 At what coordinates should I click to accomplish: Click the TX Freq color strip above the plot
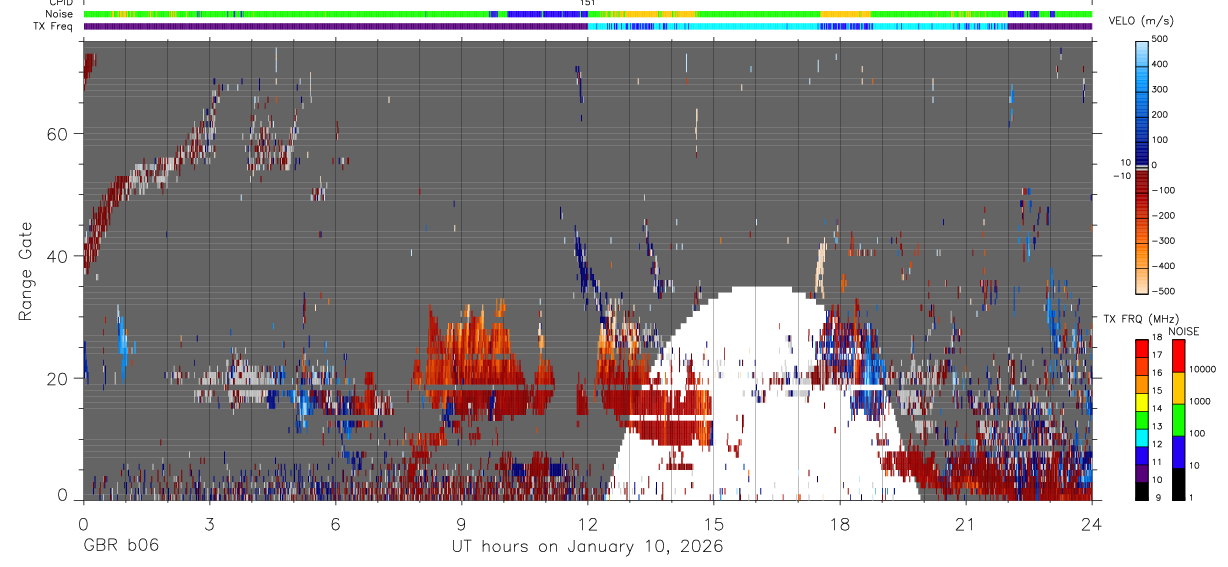587,26
